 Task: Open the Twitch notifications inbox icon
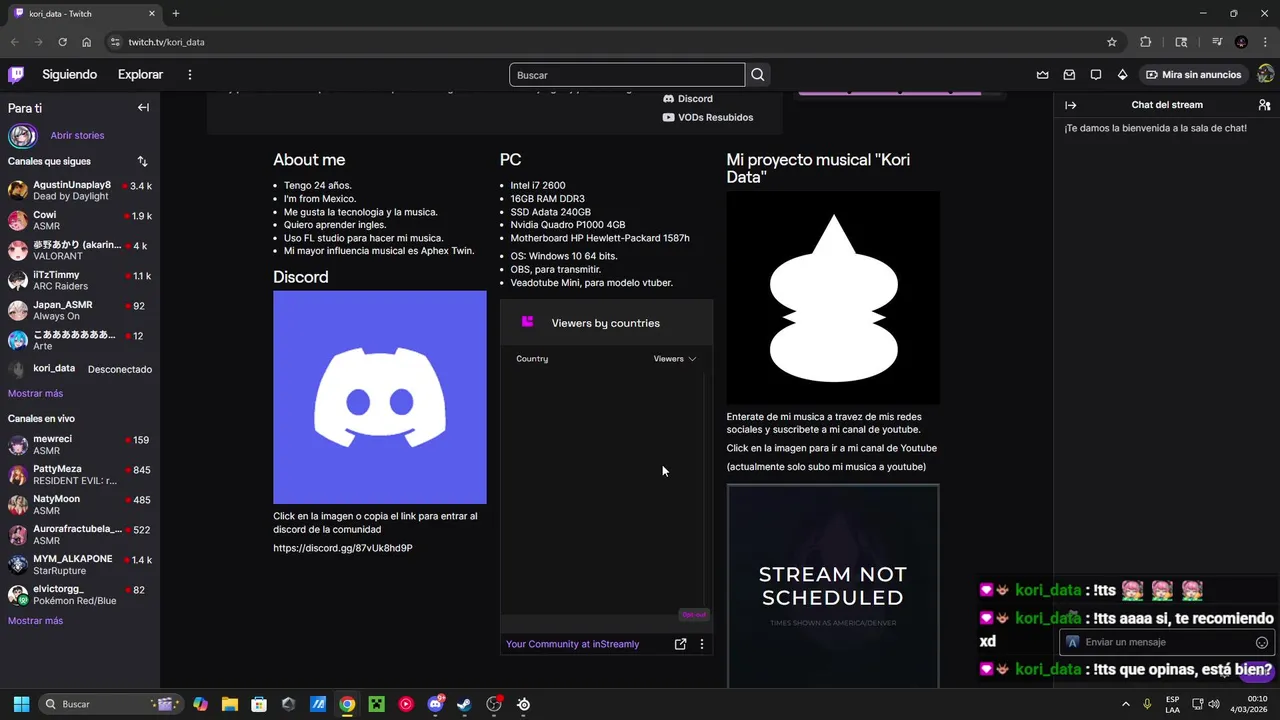click(1069, 75)
